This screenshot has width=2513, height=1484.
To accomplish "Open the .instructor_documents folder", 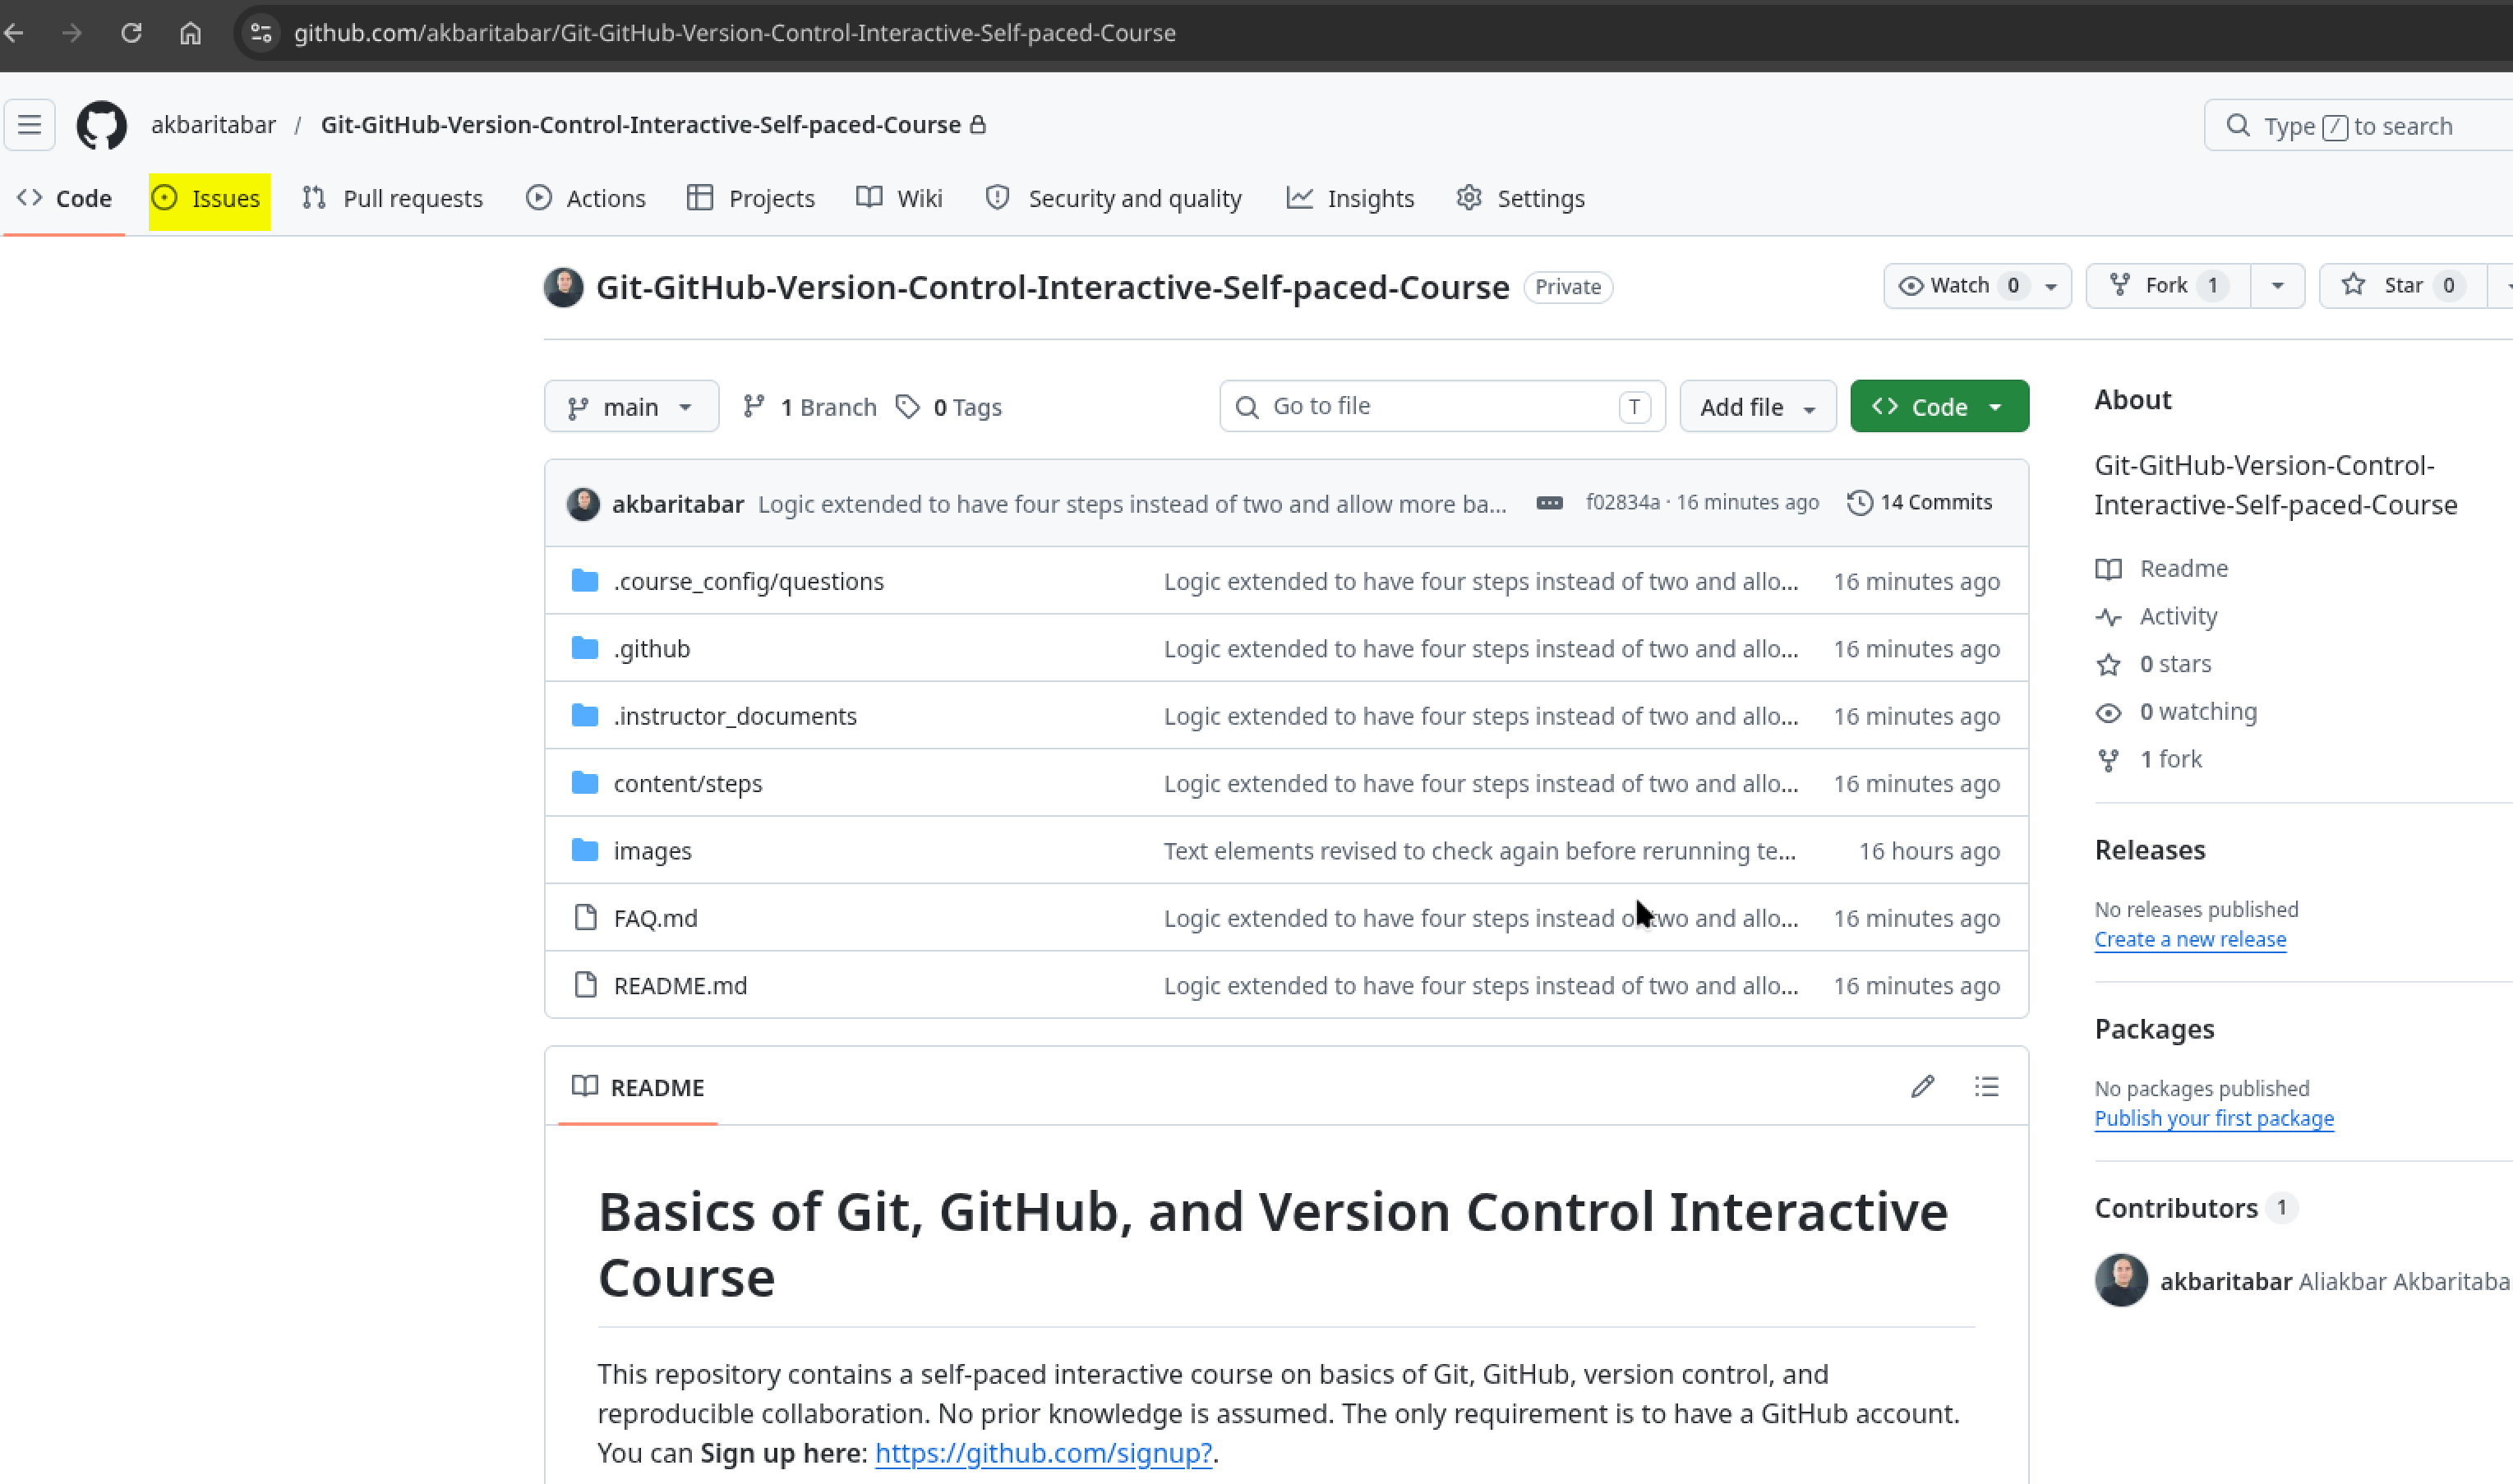I will pos(735,716).
